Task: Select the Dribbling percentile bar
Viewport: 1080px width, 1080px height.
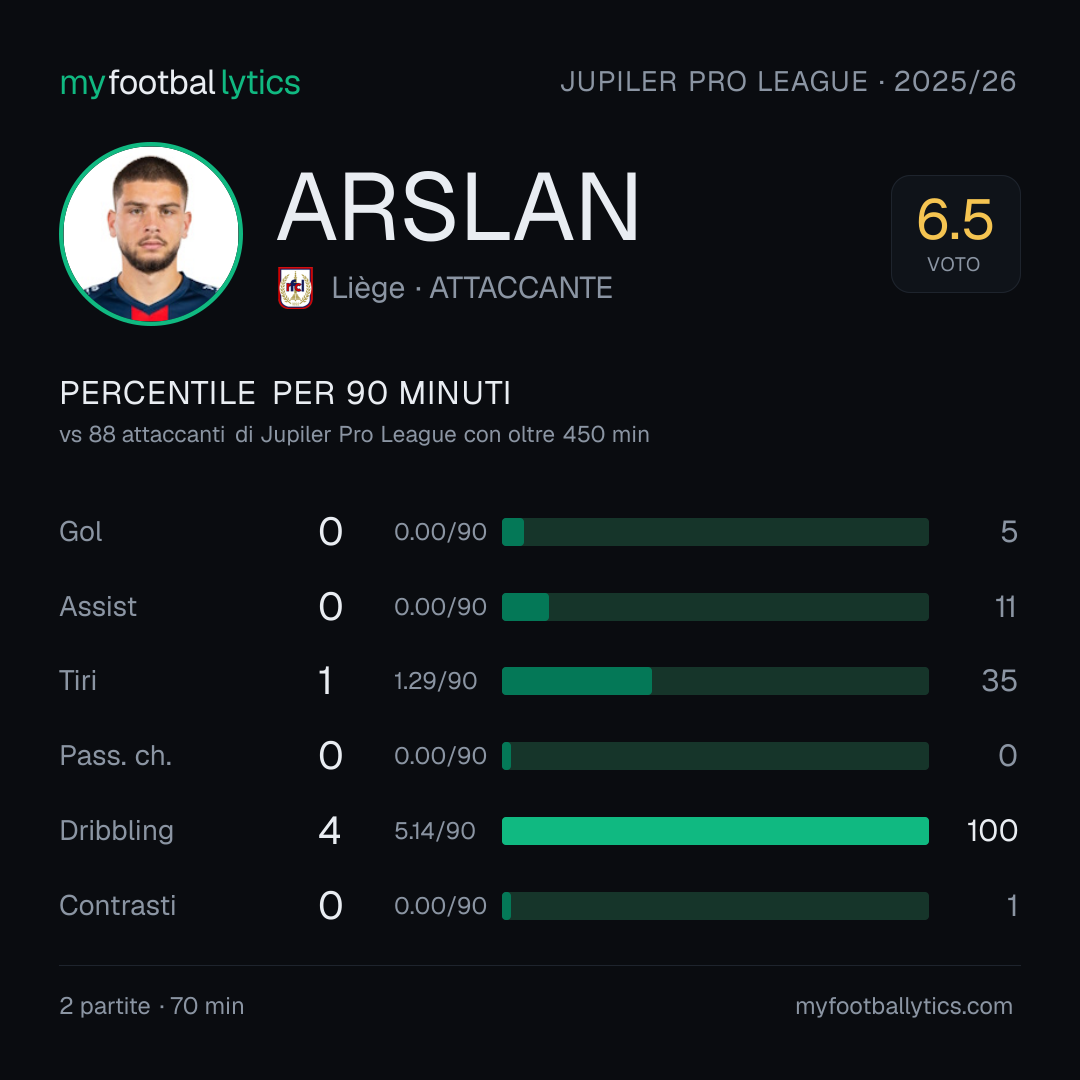Action: coord(715,831)
